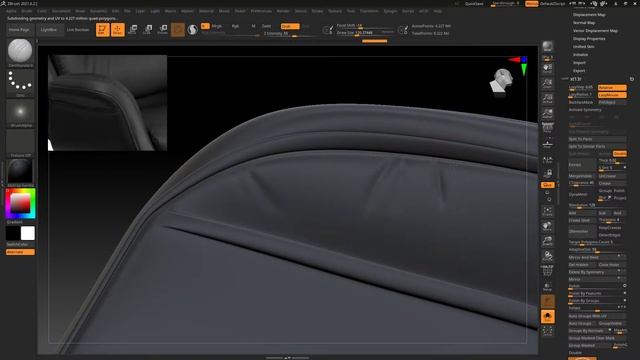
Task: Select the Scale transform icon
Action: pos(148,29)
